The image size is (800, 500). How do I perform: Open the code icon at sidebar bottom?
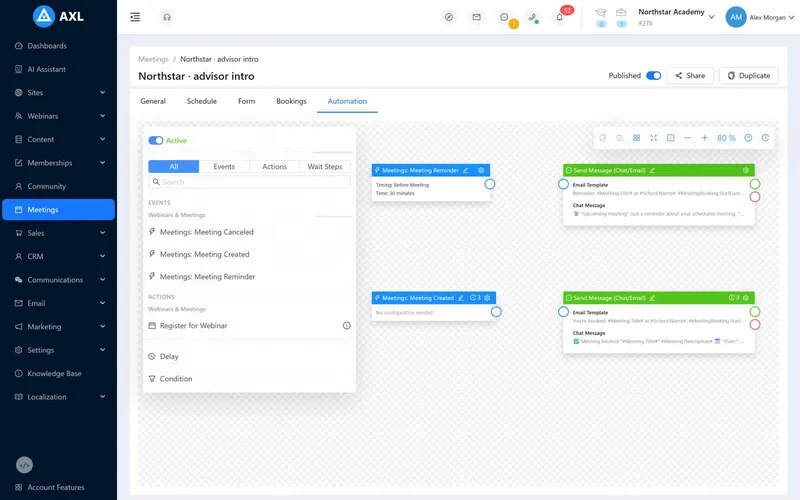point(24,465)
